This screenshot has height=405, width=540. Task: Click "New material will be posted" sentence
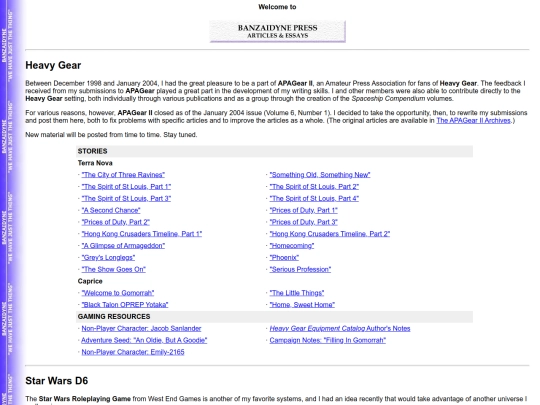[x=111, y=135]
